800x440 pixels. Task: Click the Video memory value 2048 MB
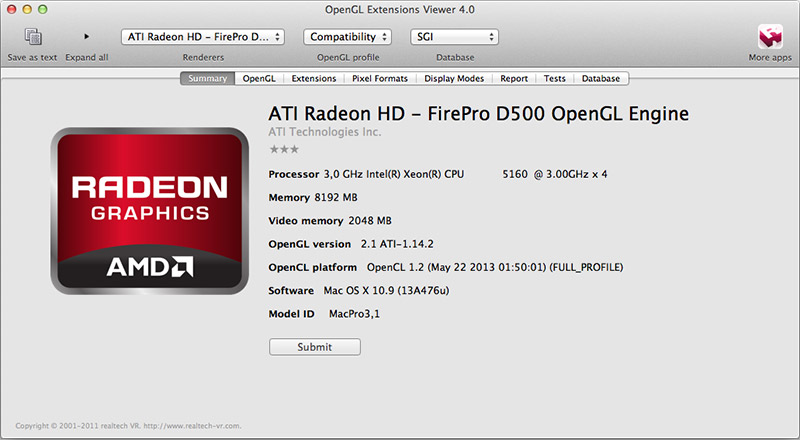click(370, 221)
